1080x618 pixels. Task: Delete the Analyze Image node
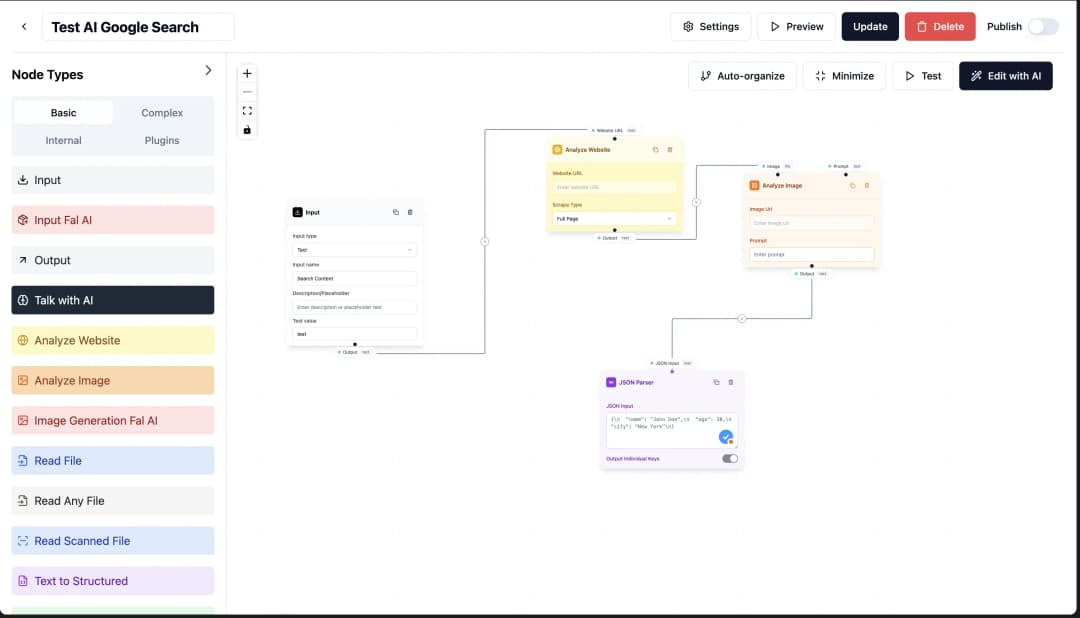point(868,185)
